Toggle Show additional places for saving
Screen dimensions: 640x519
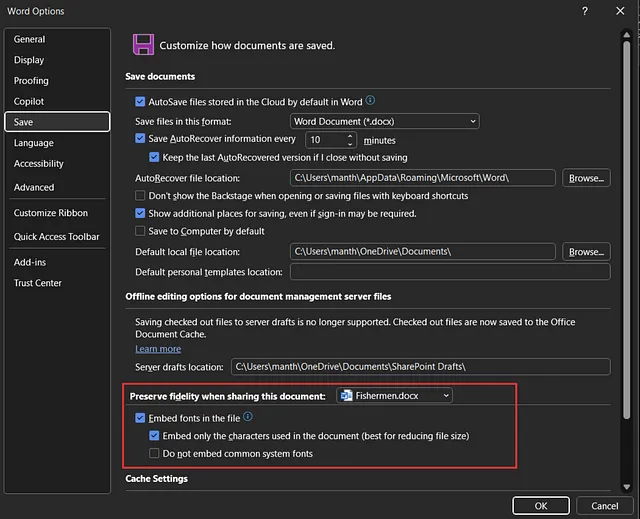(140, 213)
